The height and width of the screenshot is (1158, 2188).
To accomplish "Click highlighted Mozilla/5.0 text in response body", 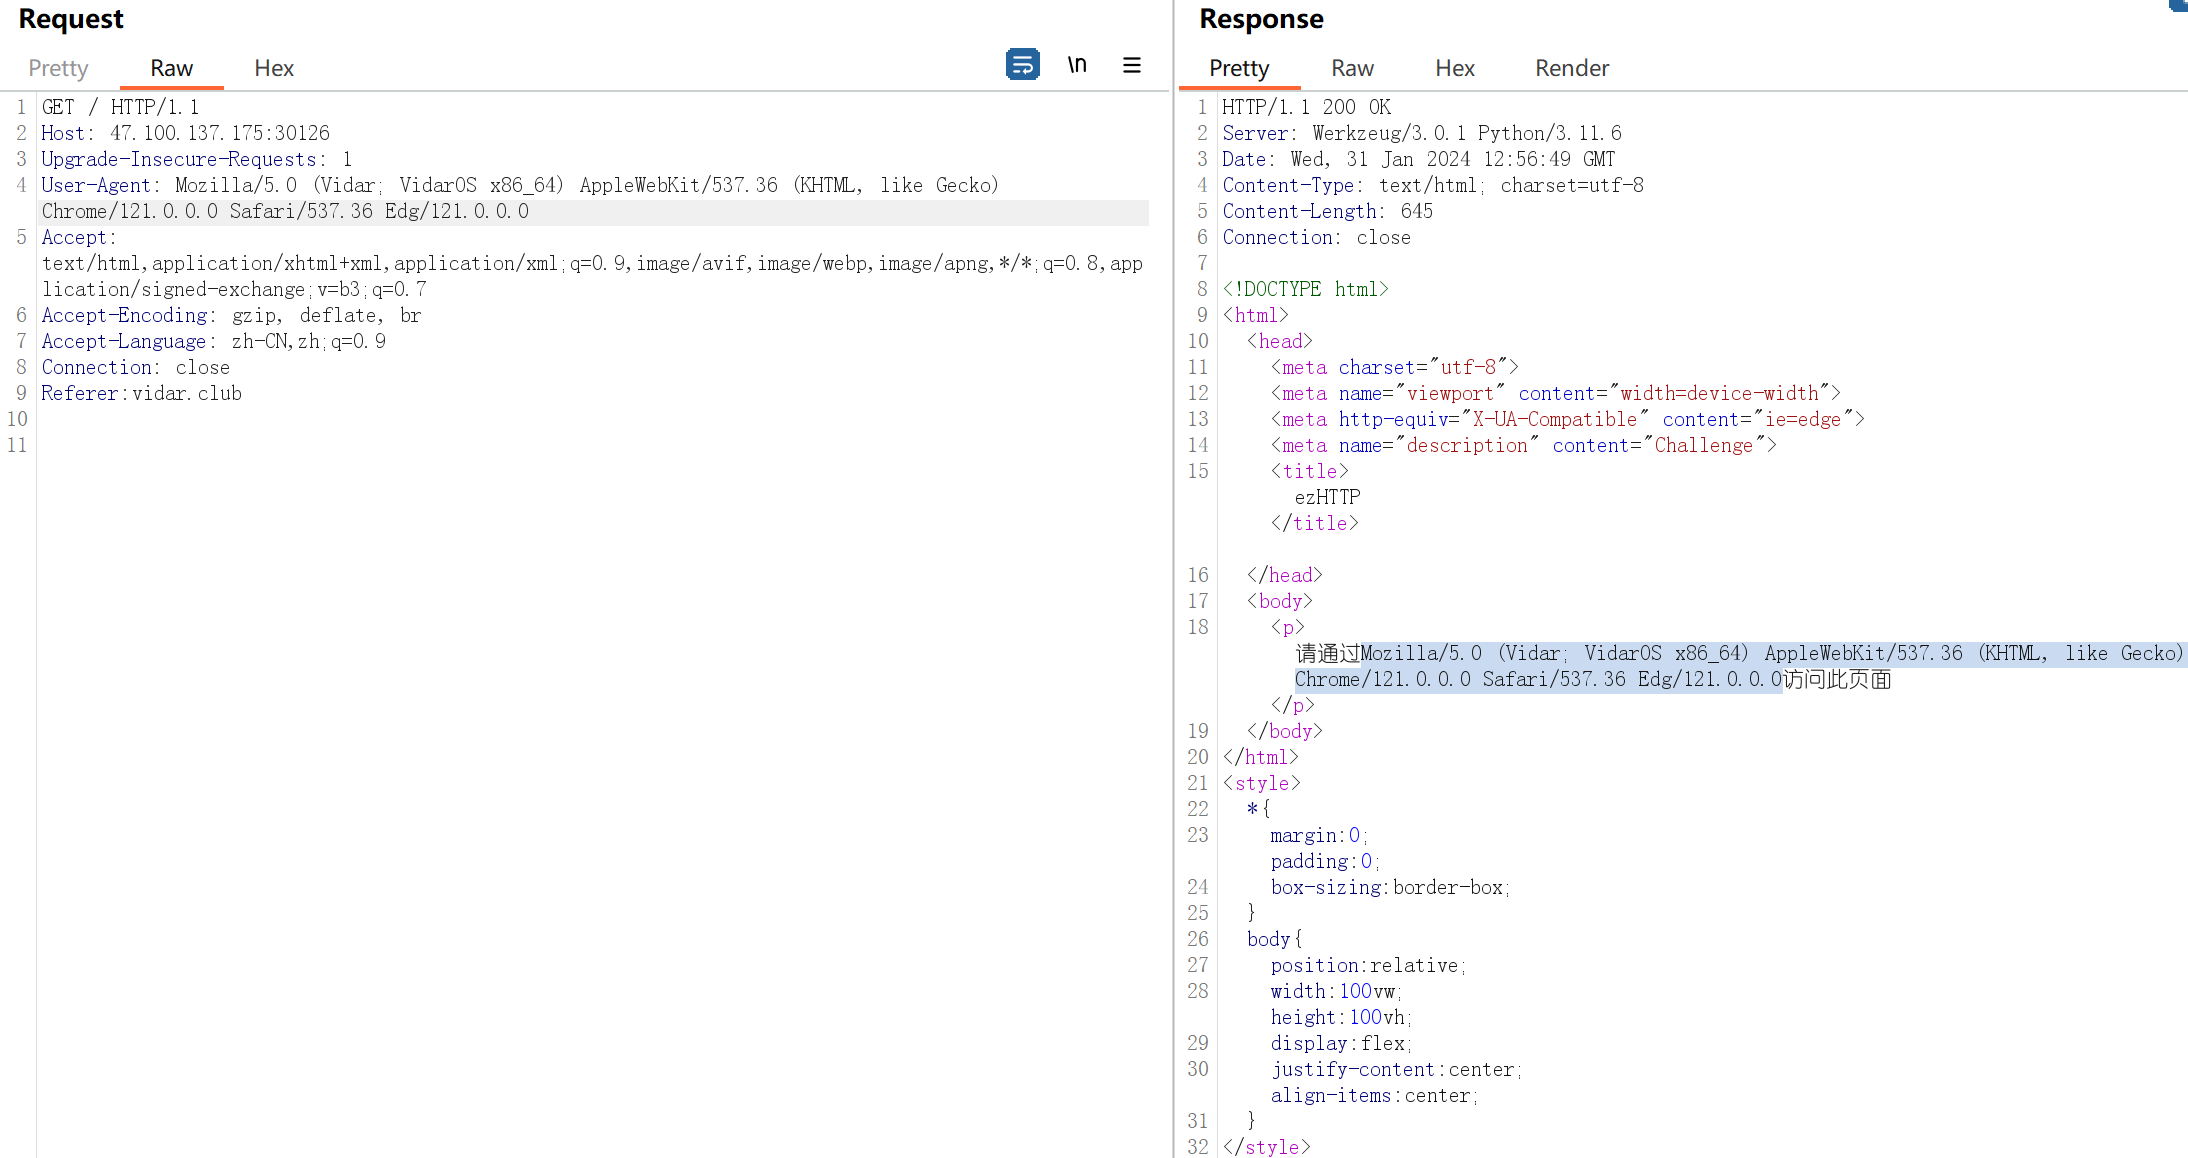I will point(1420,653).
